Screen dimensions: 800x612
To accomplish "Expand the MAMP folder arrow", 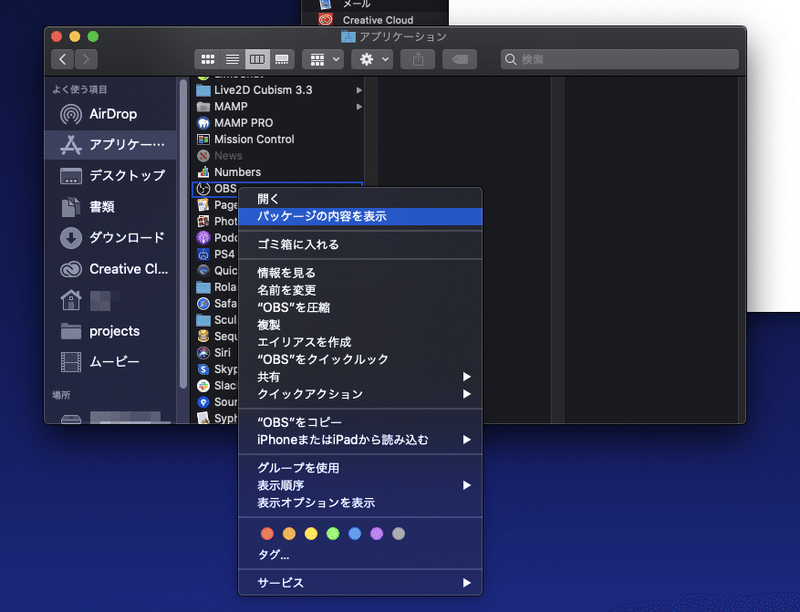I will [359, 107].
